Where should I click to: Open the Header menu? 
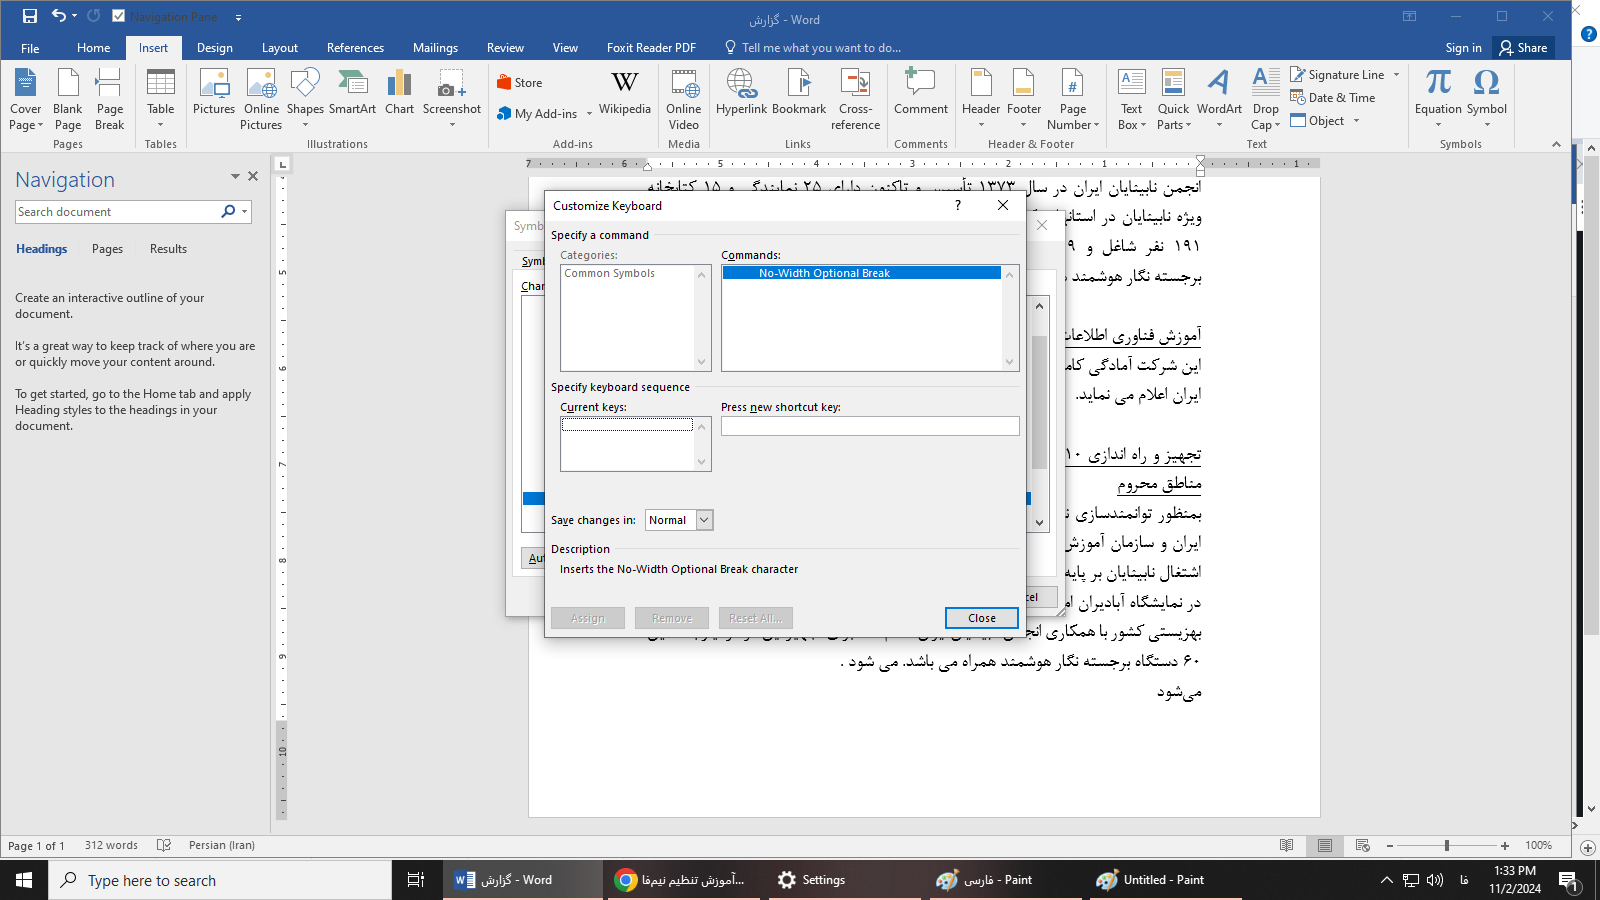[981, 98]
